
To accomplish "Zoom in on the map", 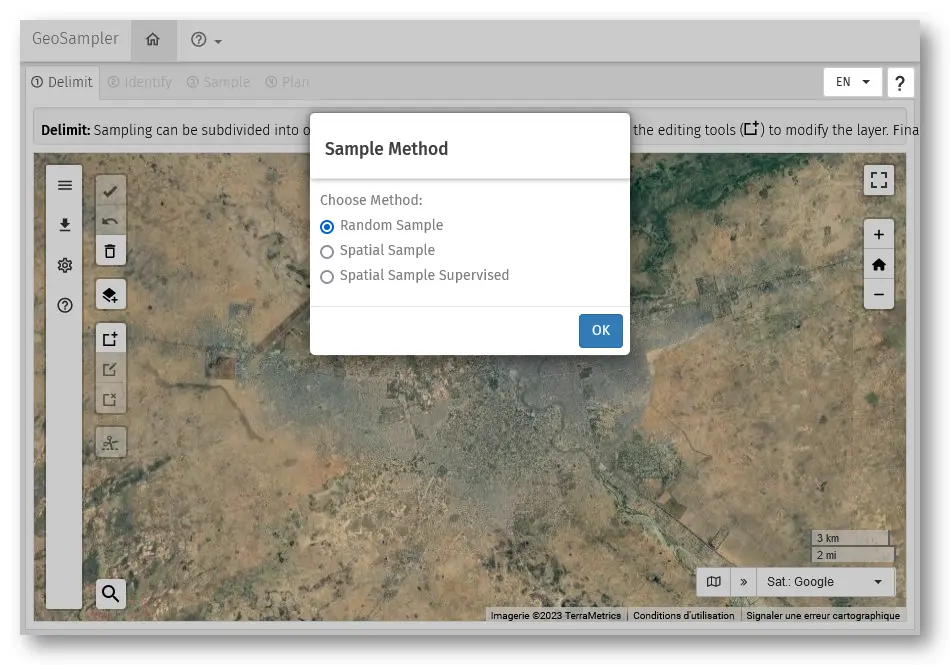I will (x=878, y=235).
